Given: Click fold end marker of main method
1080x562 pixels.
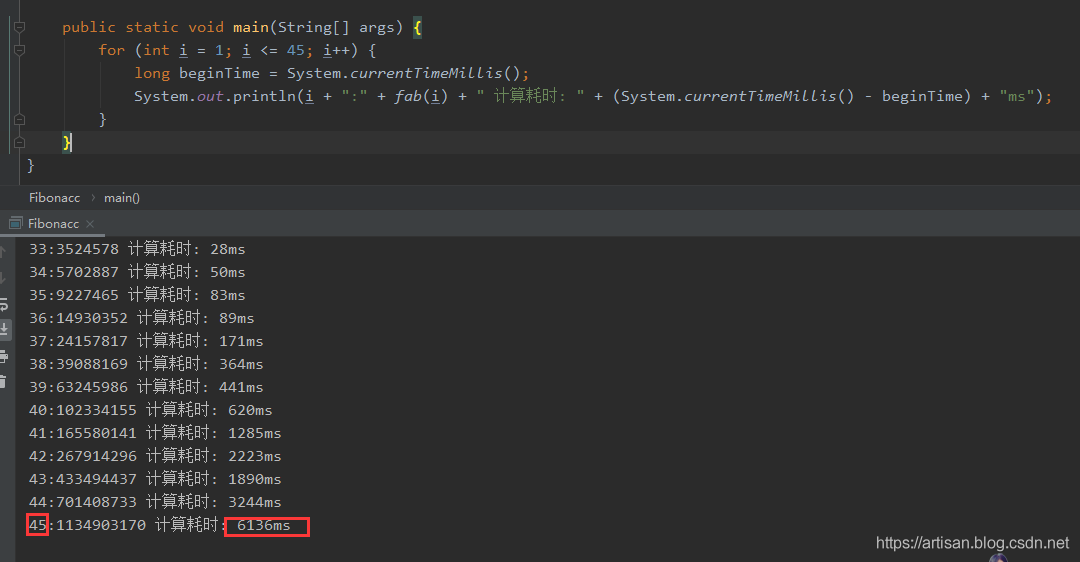Looking at the screenshot, I should (19, 143).
